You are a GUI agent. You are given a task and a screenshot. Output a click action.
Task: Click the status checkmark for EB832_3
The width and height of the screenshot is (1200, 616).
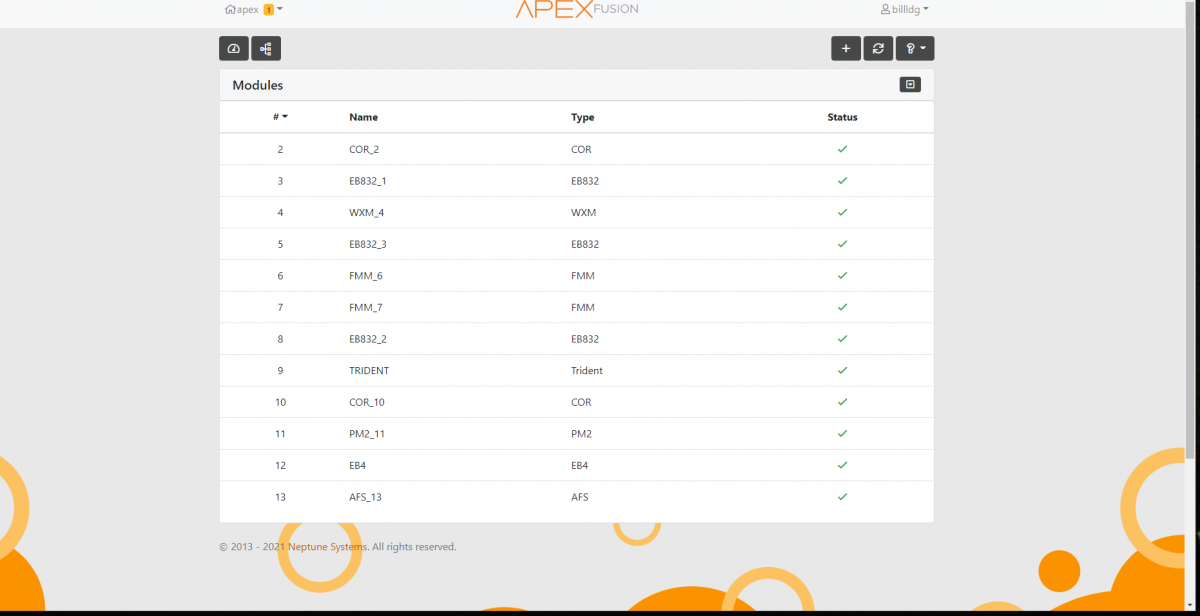click(x=842, y=244)
